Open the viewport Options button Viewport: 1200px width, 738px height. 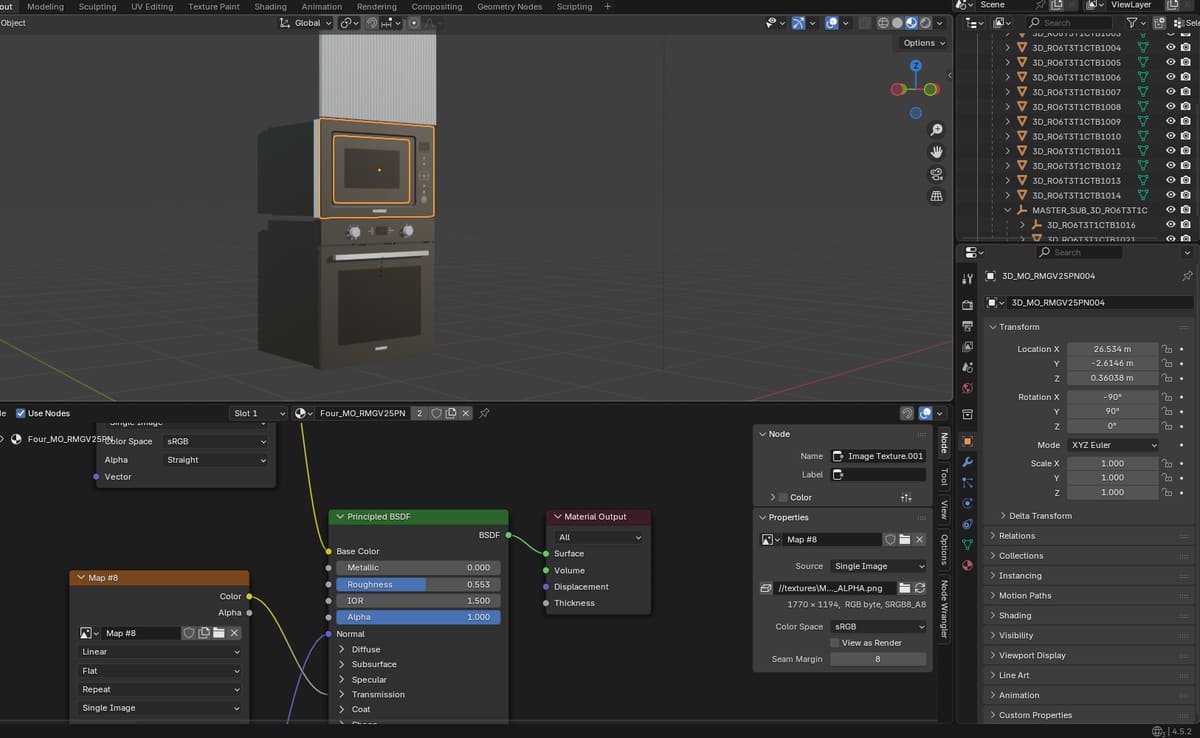923,43
